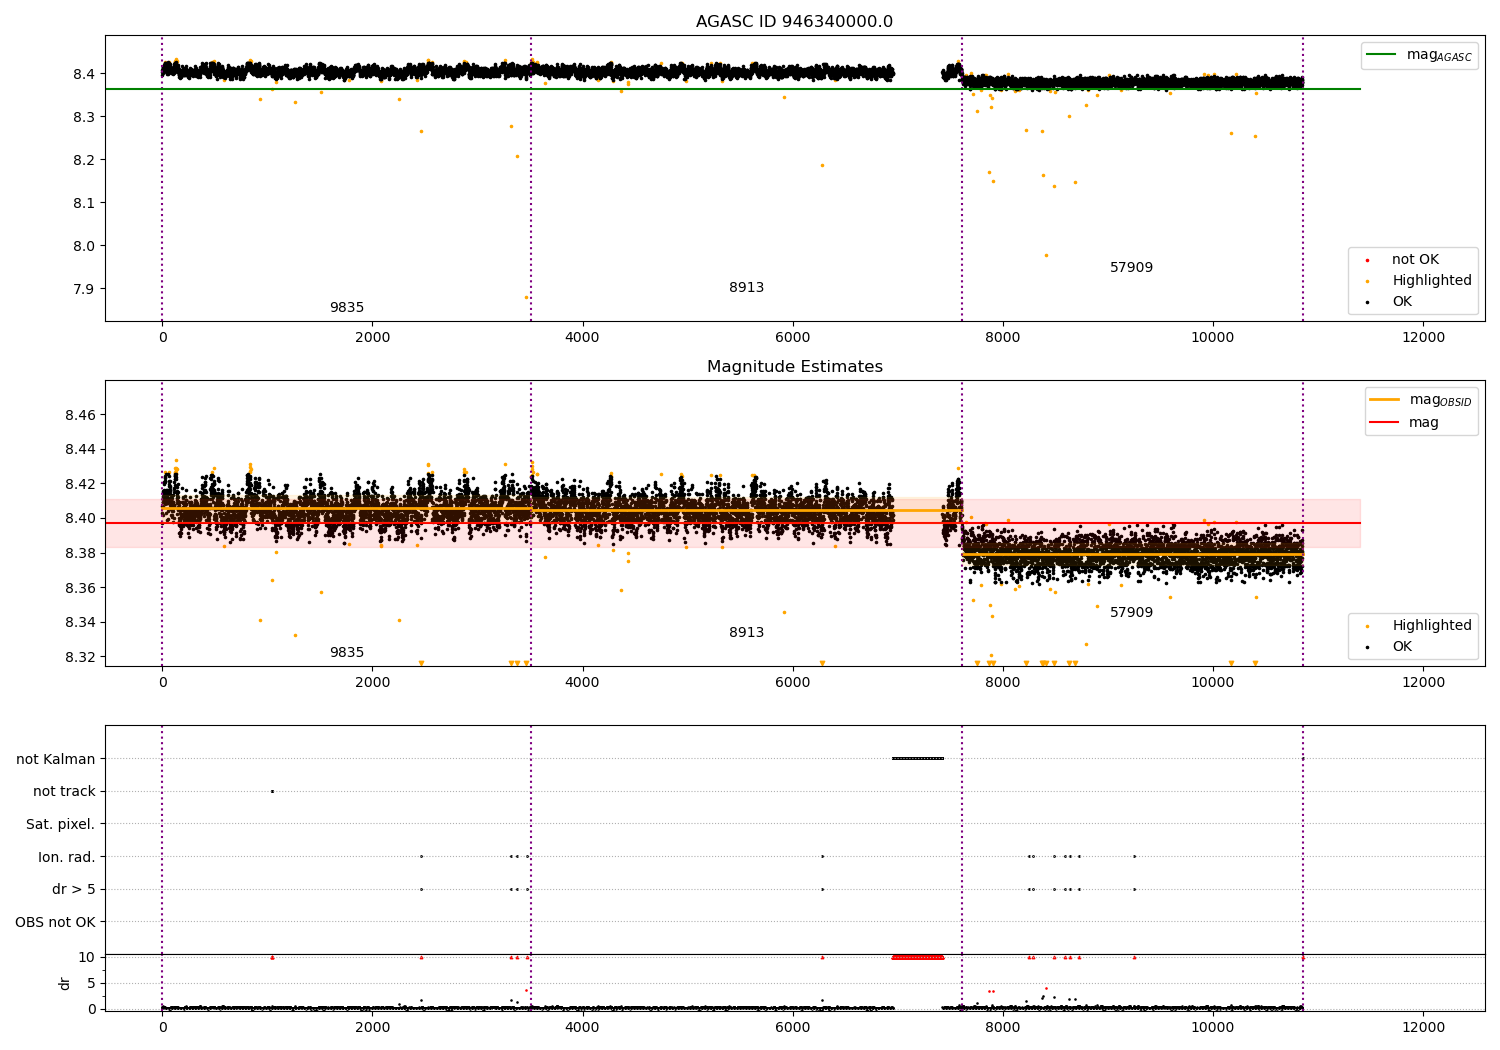Click y-axis tick '8.34' on middle plot
Image resolution: width=1500 pixels, height=1050 pixels.
[x=80, y=623]
